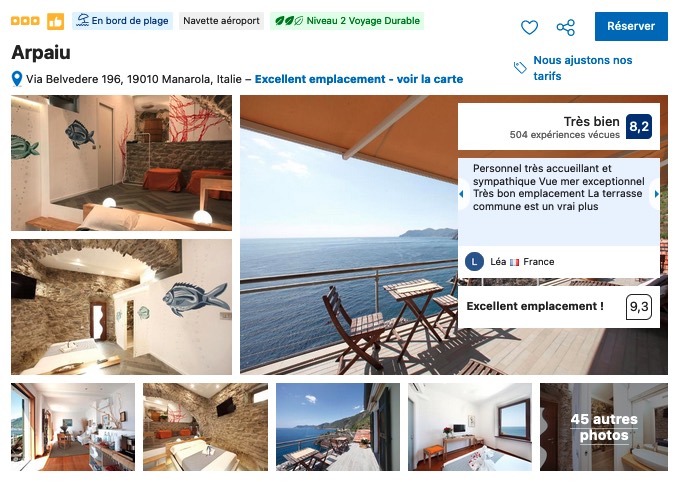Image resolution: width=680 pixels, height=482 pixels.
Task: Click the 9,3 location score badge
Action: pyautogui.click(x=639, y=307)
